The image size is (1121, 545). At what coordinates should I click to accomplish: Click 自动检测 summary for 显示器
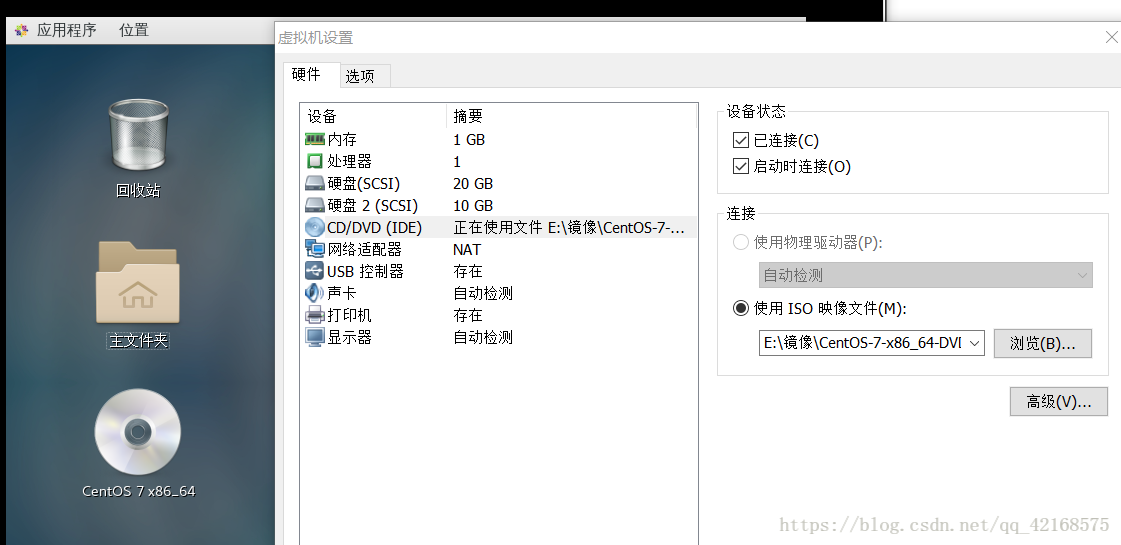(483, 337)
